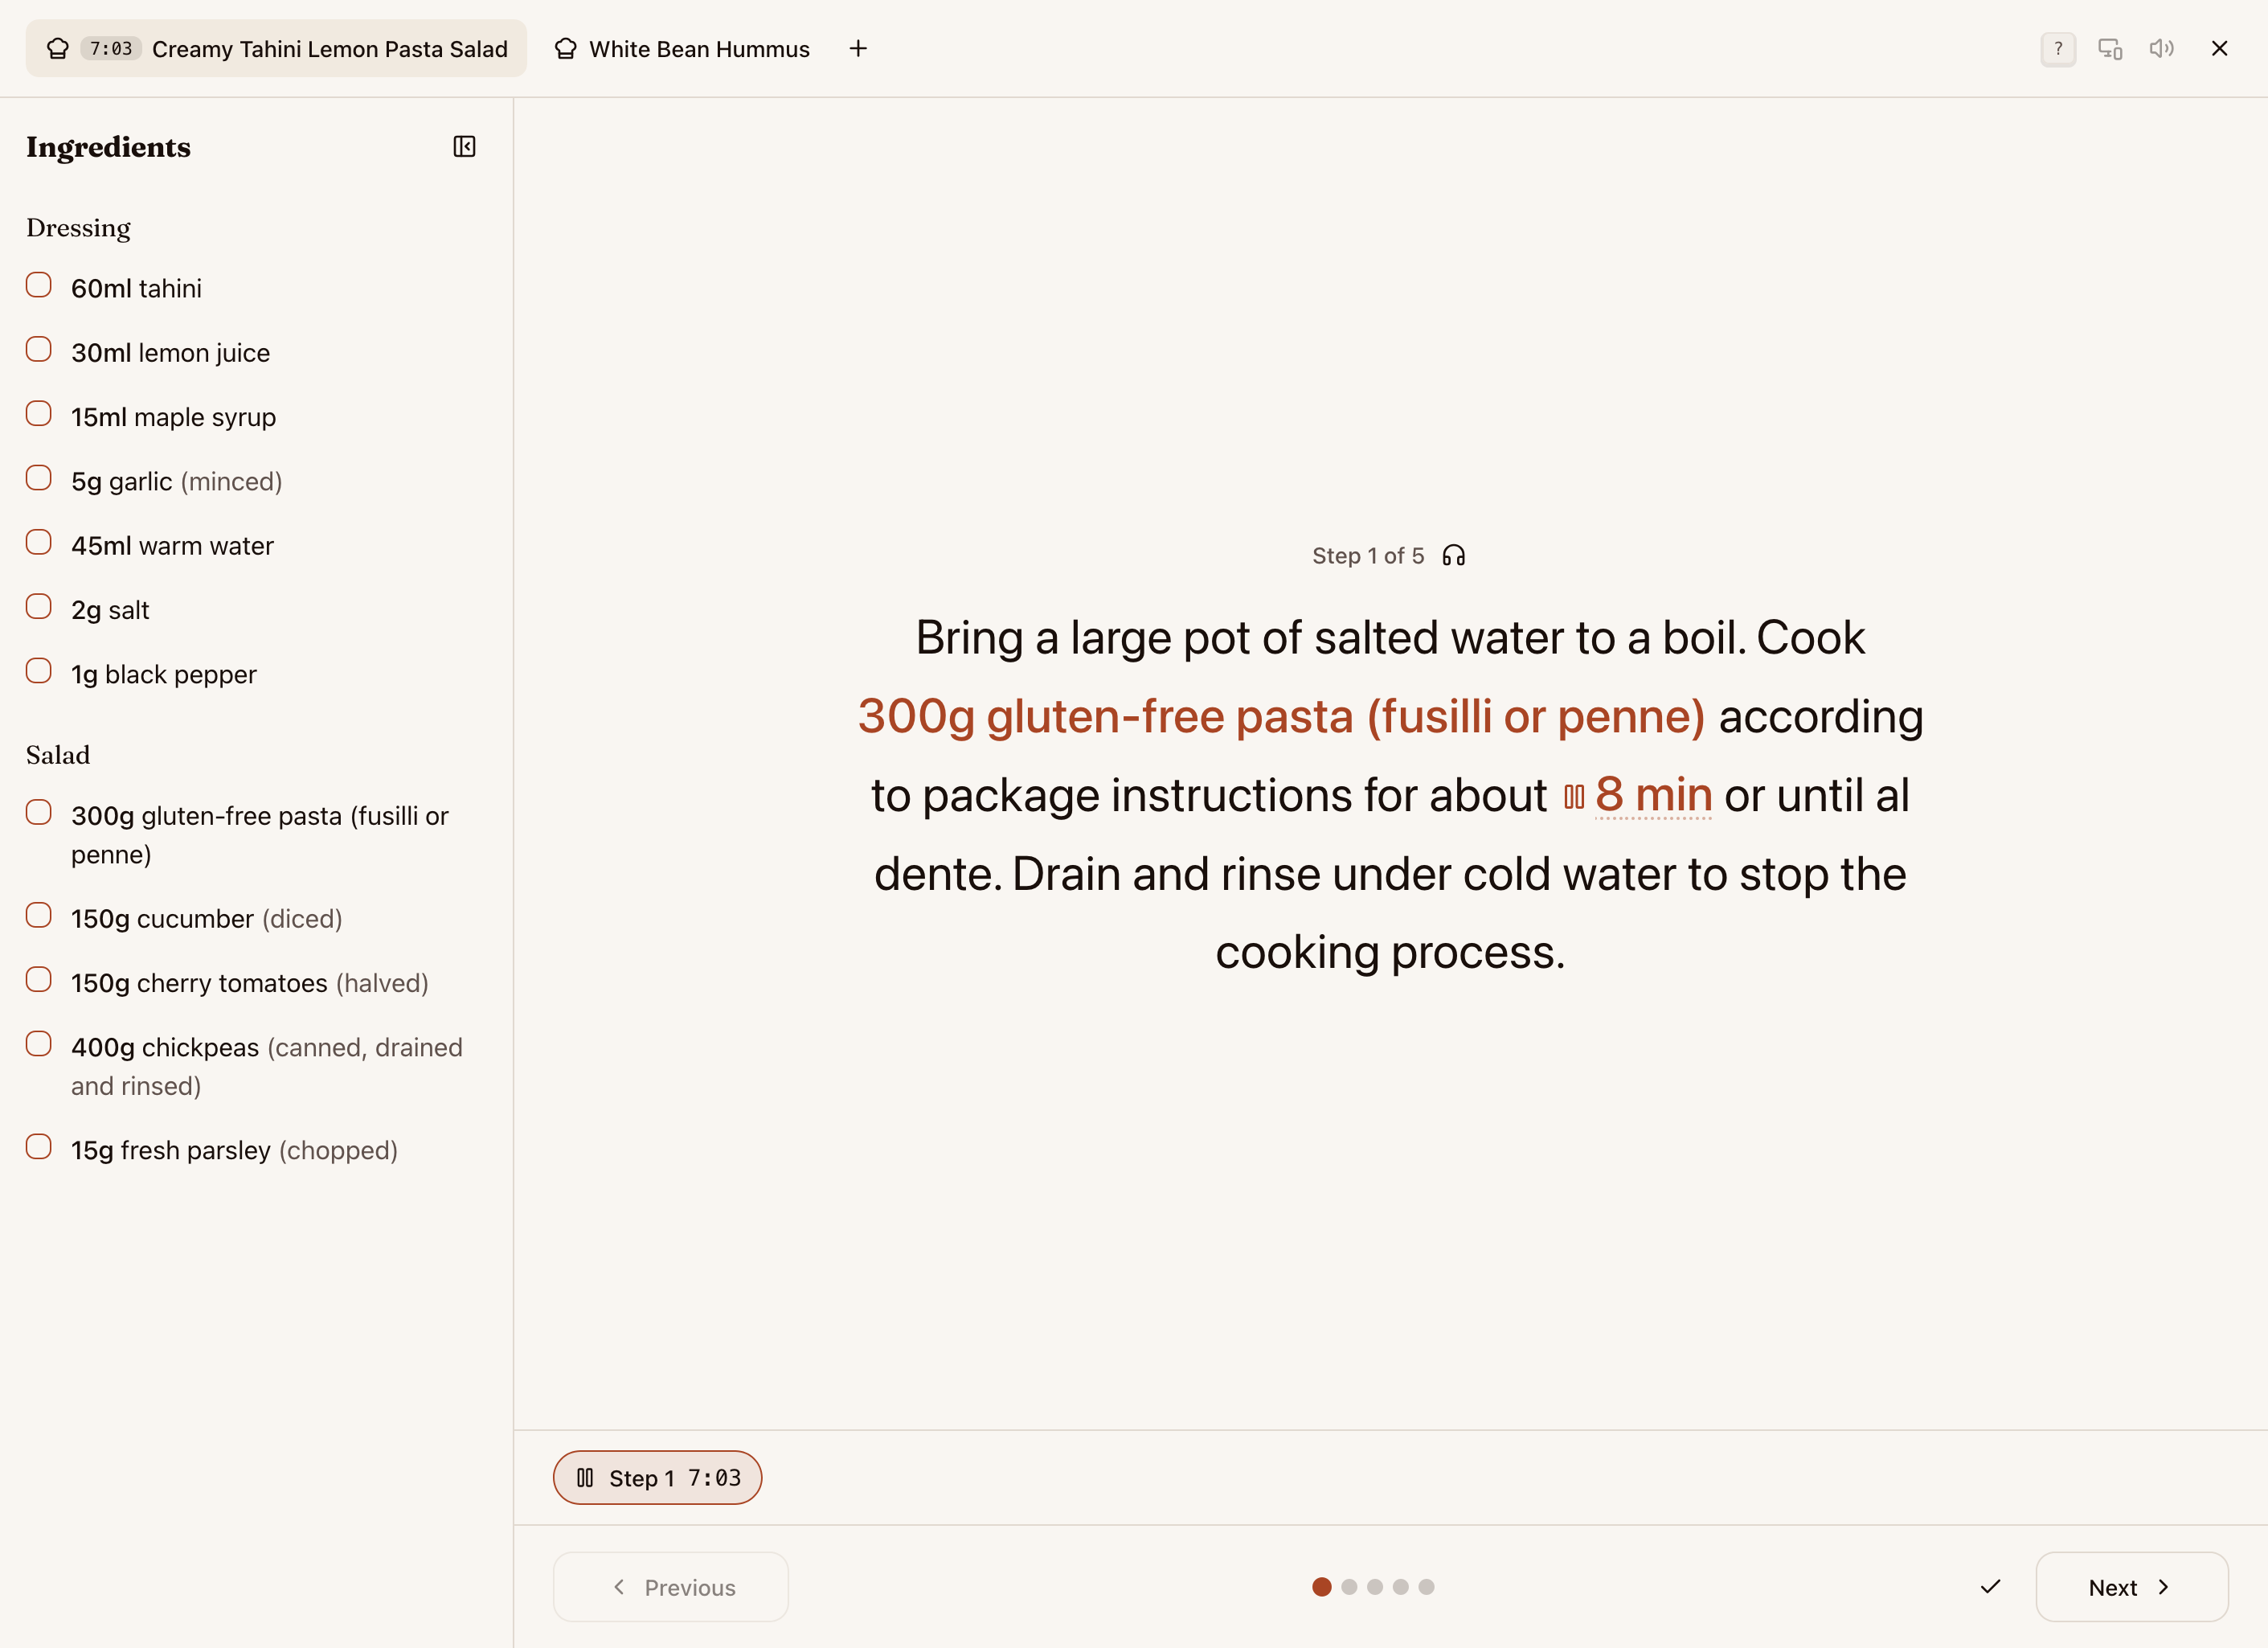This screenshot has width=2268, height=1648.
Task: Check the 5g garlic ingredient box
Action: (39, 478)
